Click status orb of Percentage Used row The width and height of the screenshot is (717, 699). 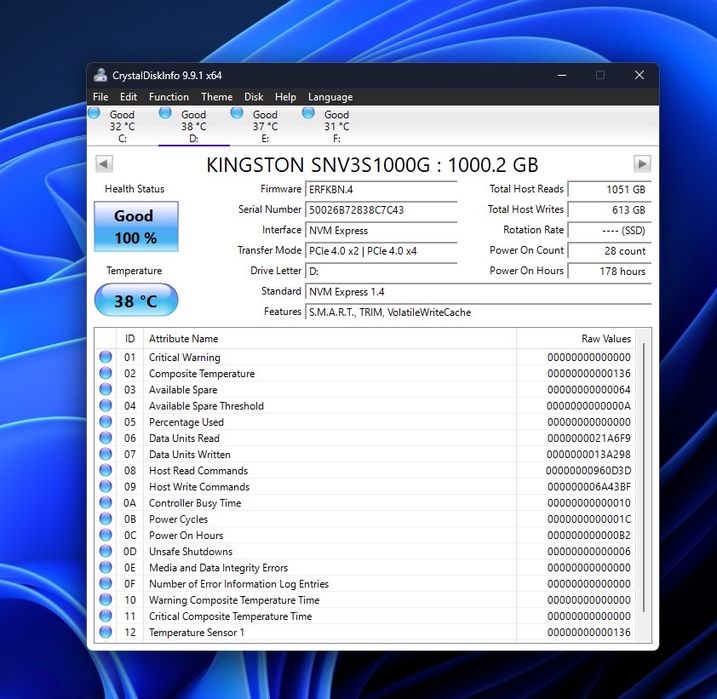click(106, 422)
